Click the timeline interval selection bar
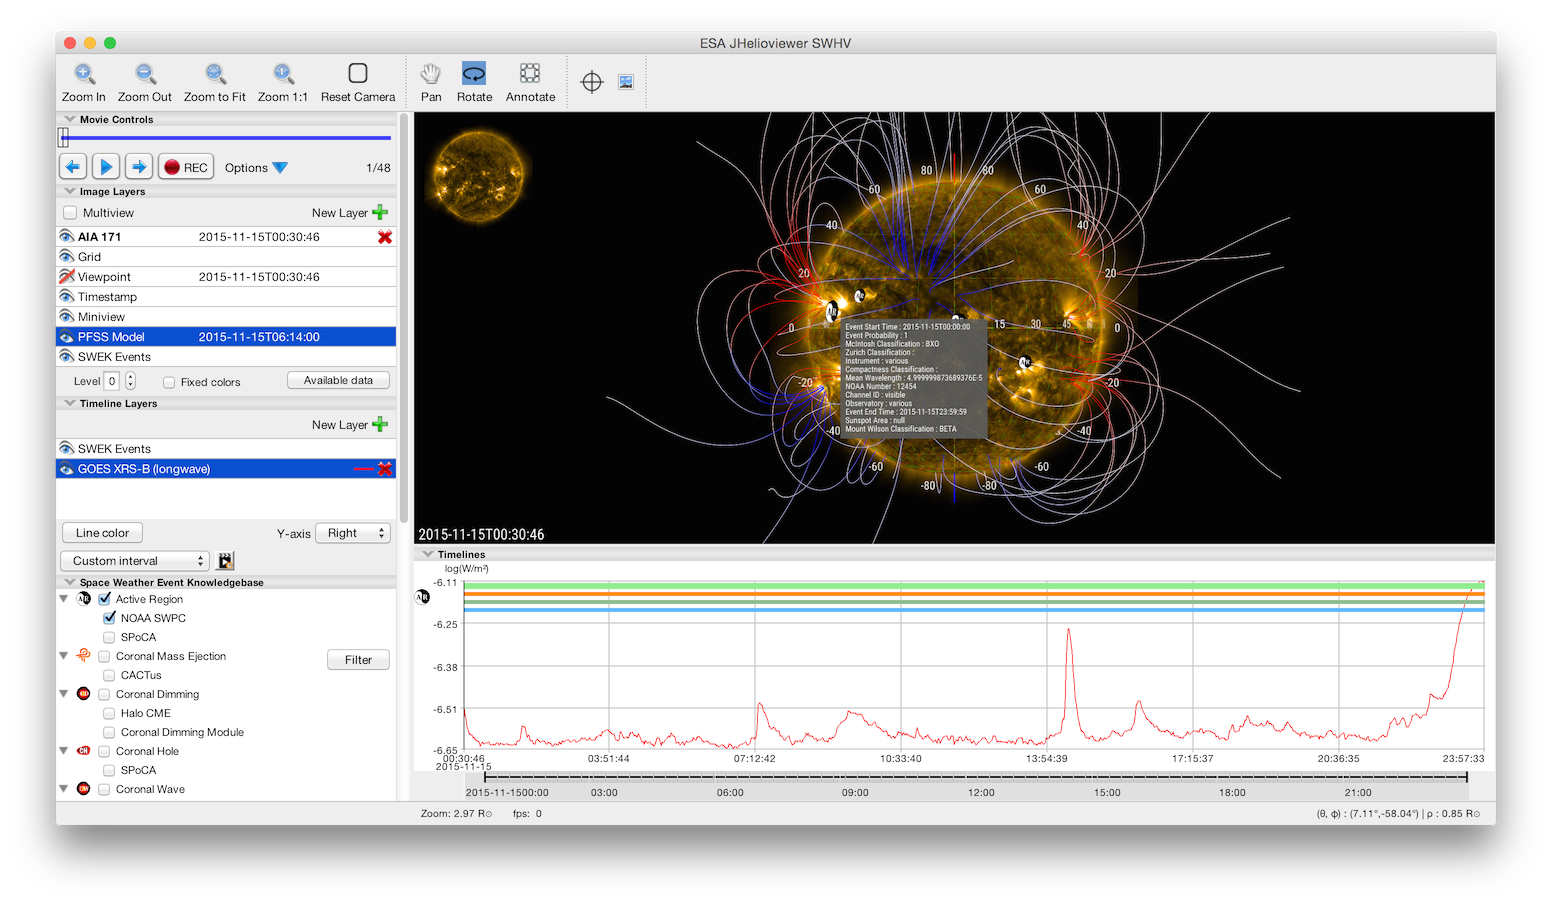Viewport: 1552px width, 905px height. pos(975,777)
